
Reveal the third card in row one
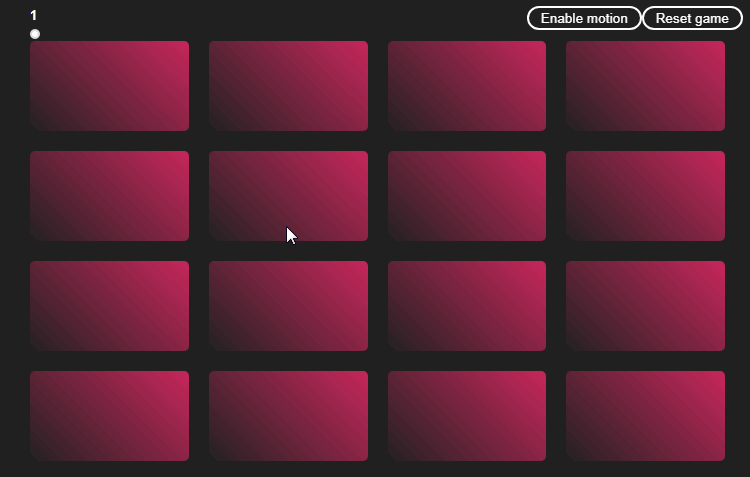[x=467, y=86]
